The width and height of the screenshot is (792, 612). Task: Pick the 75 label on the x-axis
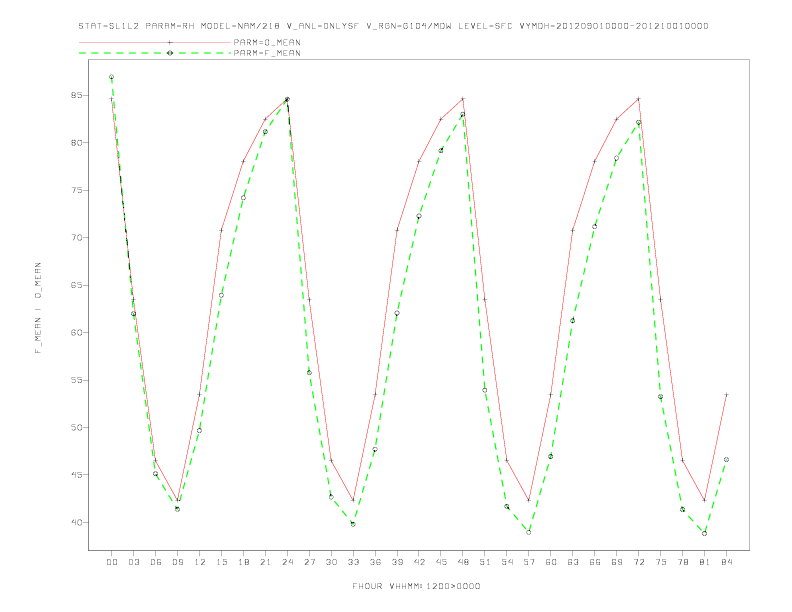(x=661, y=562)
